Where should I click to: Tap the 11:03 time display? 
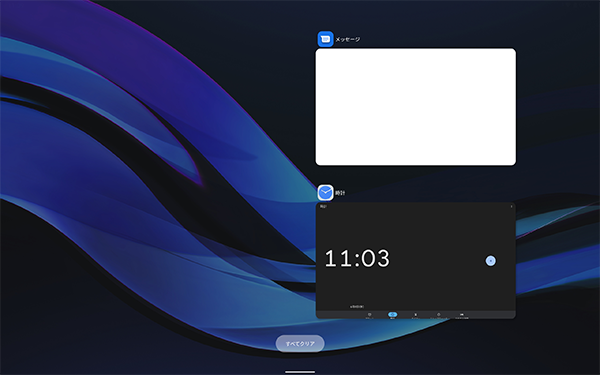357,258
